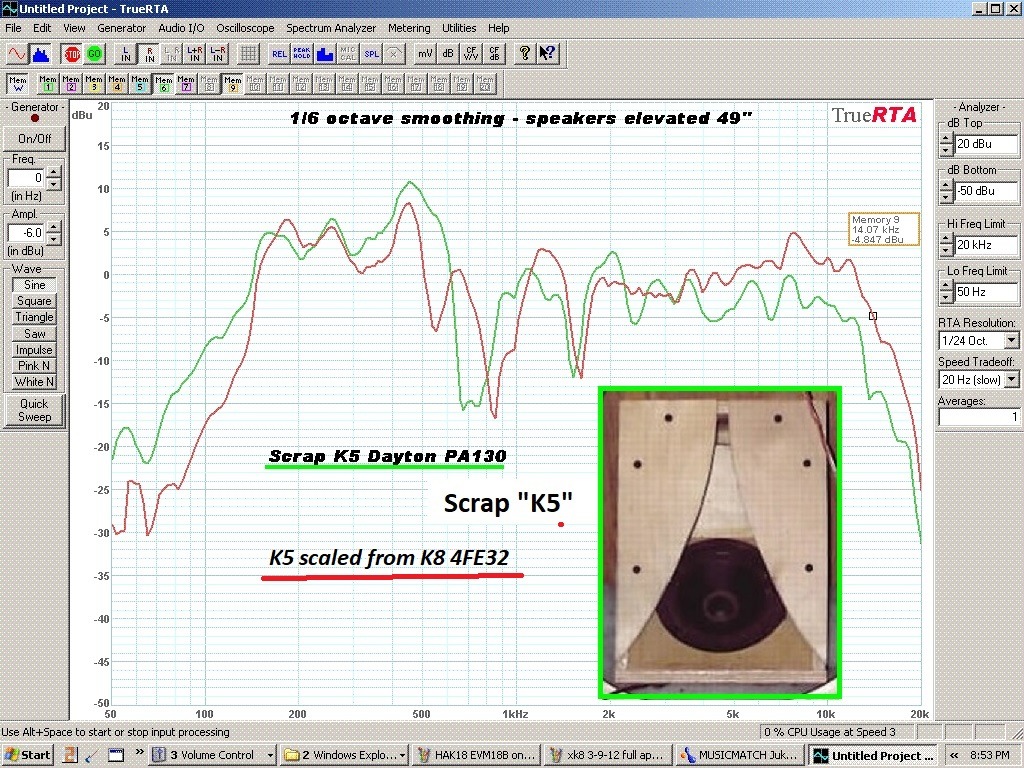The image size is (1024, 768).
Task: Toggle memory slot Mem 9
Action: point(232,84)
